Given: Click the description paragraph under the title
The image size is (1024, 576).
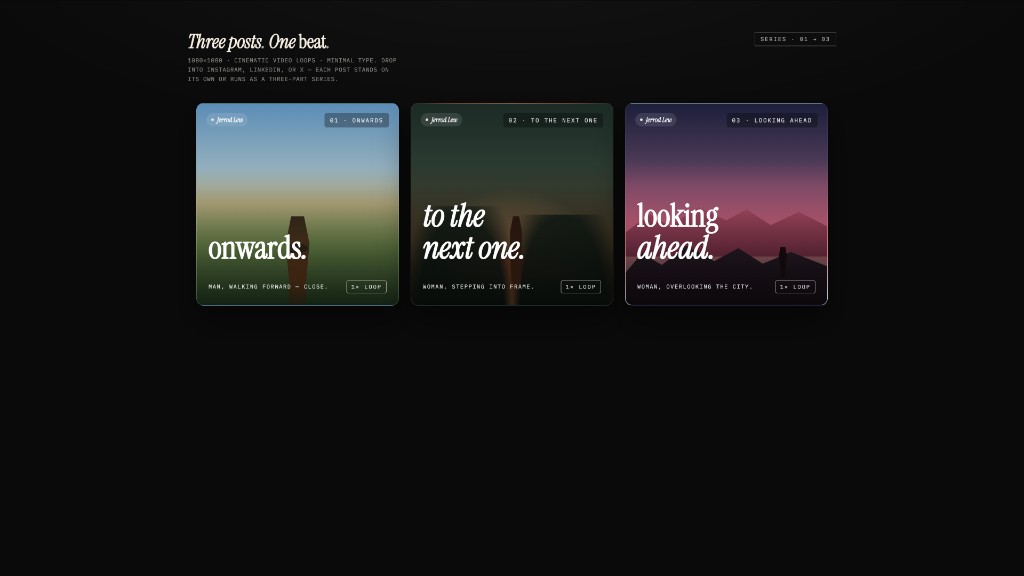Looking at the screenshot, I should [x=292, y=69].
